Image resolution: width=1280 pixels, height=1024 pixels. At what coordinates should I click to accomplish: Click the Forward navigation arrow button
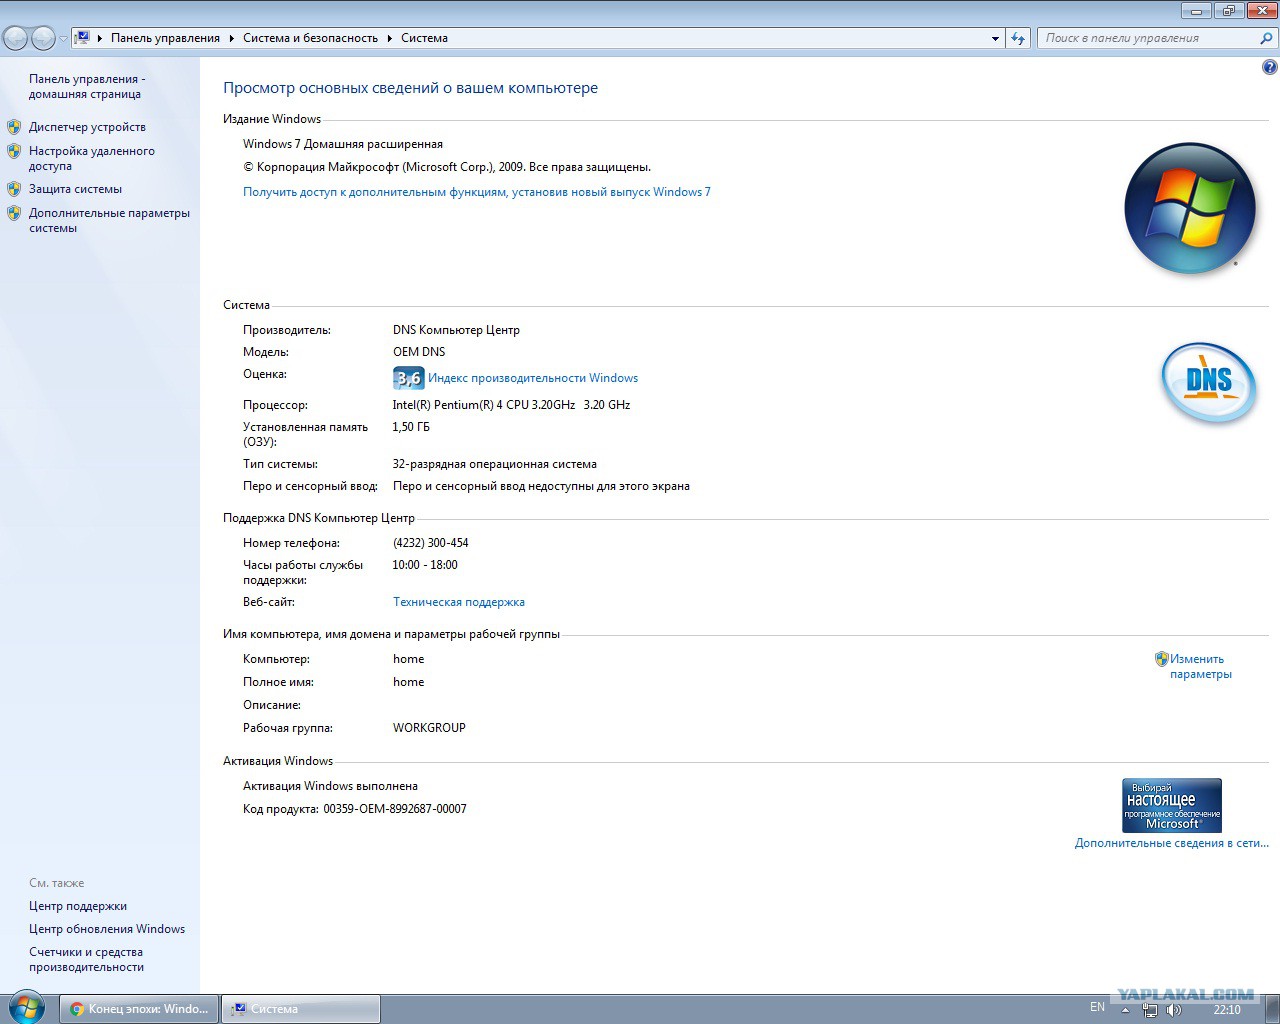[x=43, y=38]
